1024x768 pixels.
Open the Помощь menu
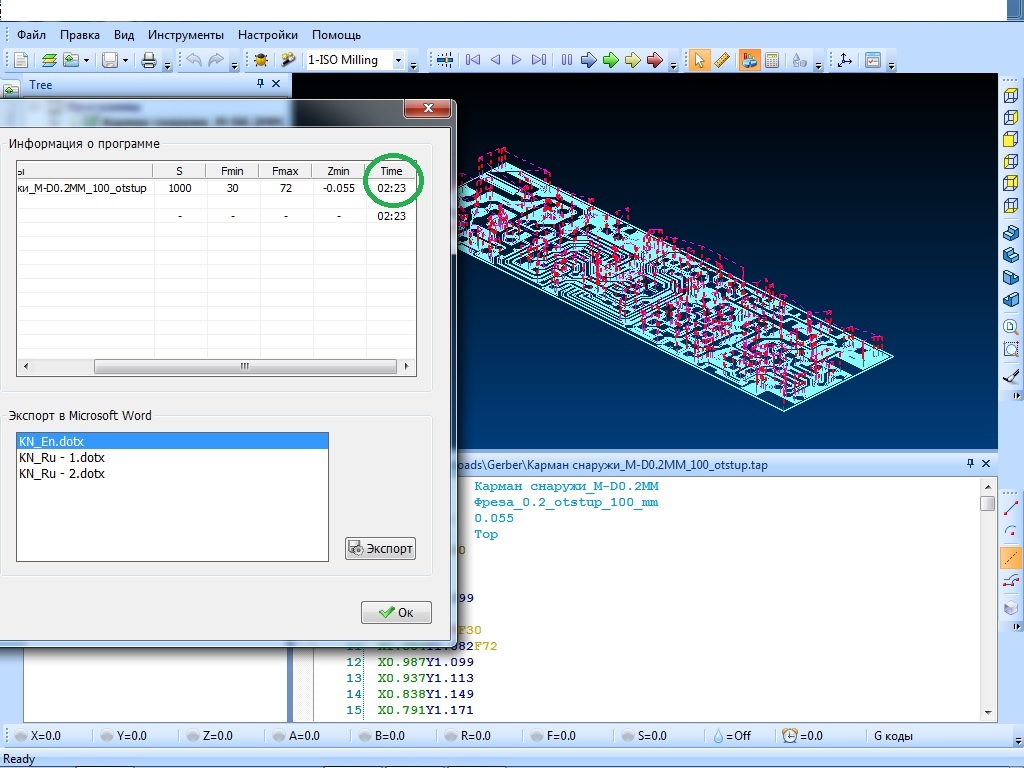coord(336,35)
